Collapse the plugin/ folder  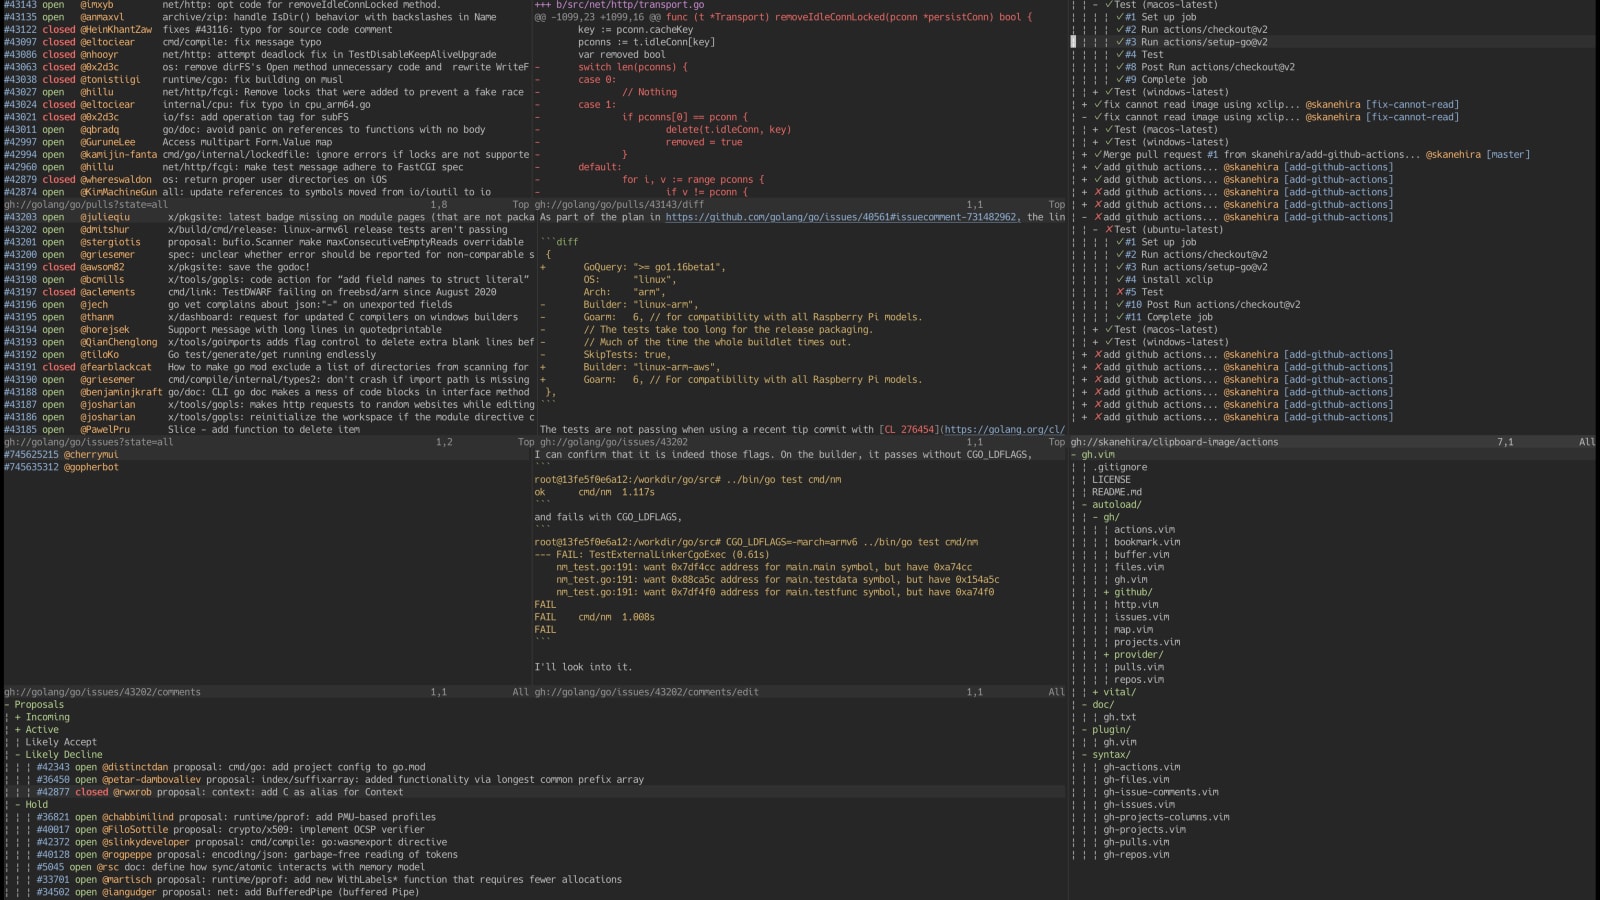tap(1085, 730)
